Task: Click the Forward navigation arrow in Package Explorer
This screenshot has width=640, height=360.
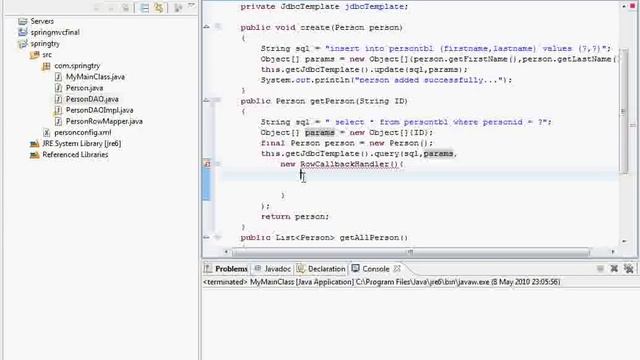Action: pyautogui.click(x=111, y=8)
